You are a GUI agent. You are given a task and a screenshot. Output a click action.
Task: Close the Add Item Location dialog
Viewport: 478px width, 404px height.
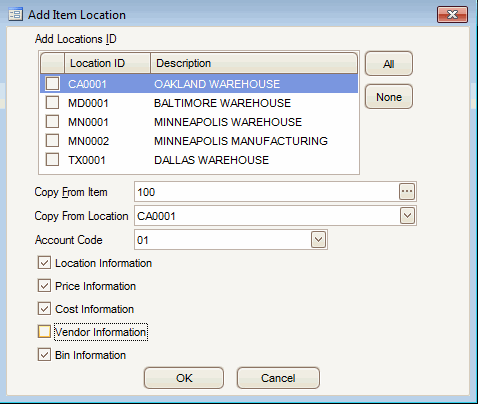pyautogui.click(x=452, y=15)
